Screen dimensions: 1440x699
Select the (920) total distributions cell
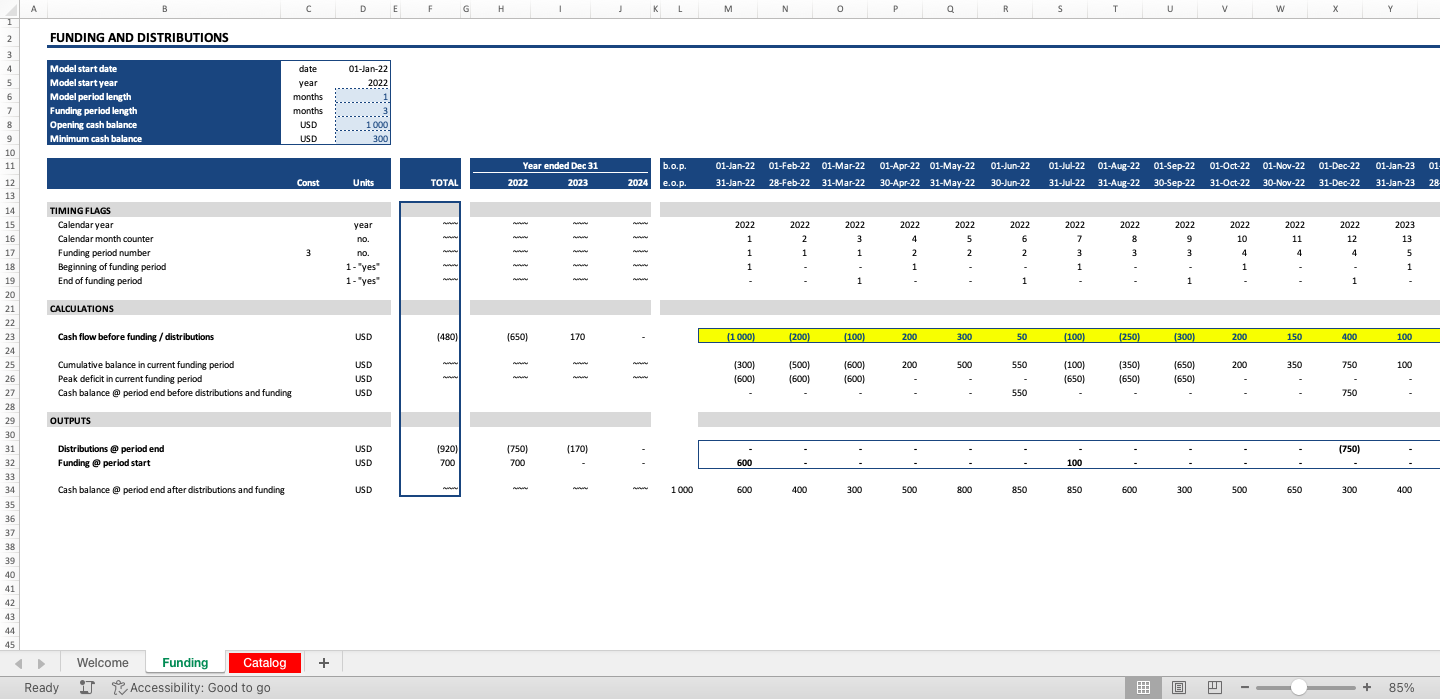(x=430, y=449)
